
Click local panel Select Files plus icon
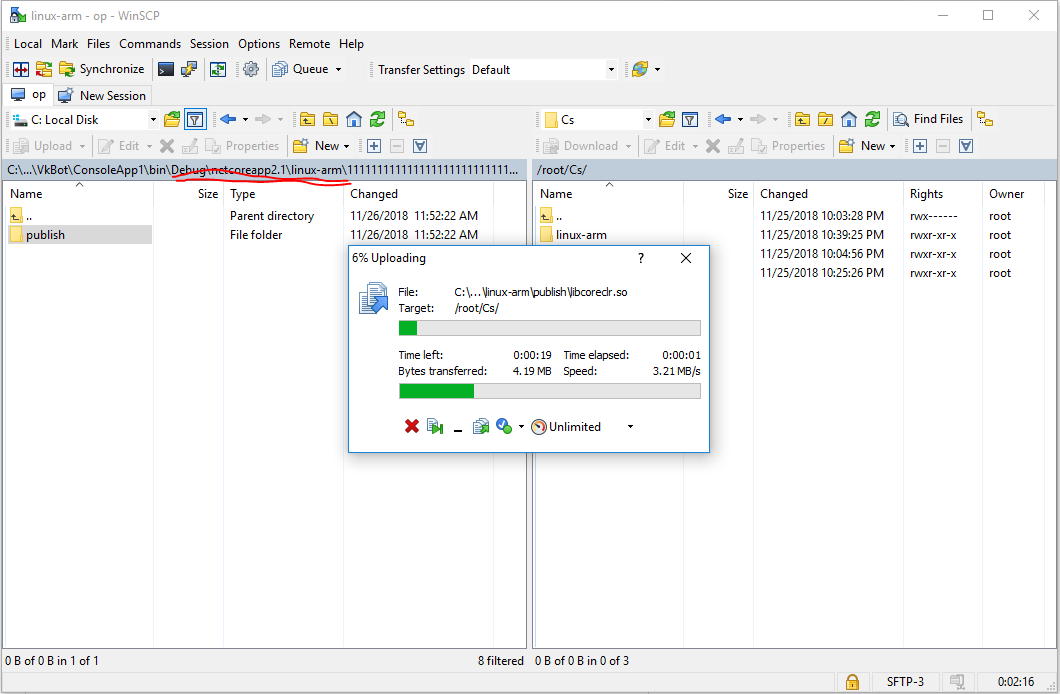point(374,145)
